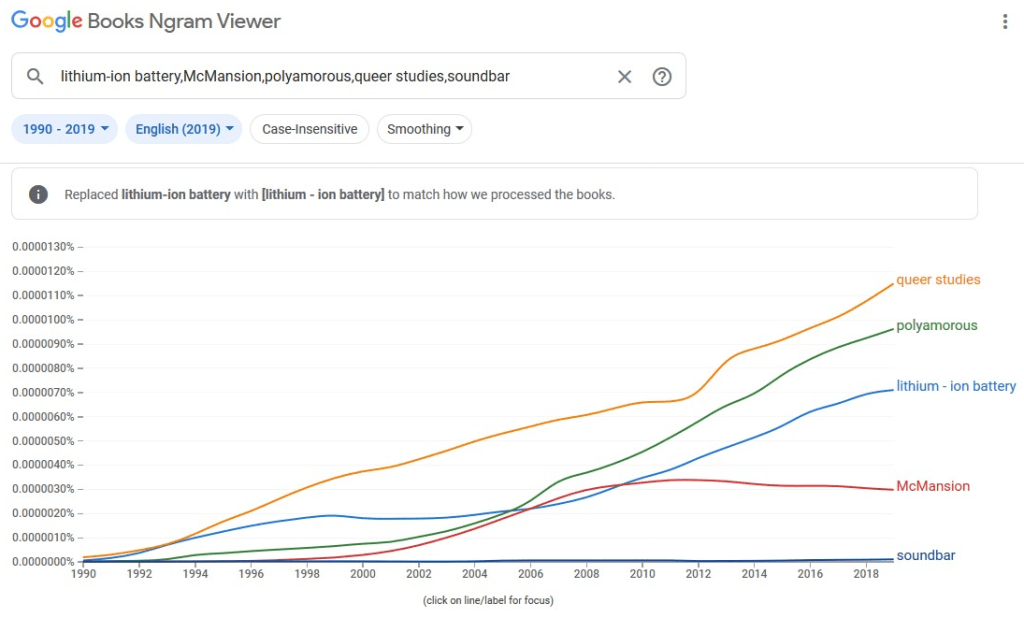Focus the polyamorous line label
This screenshot has width=1024, height=618.
[x=937, y=326]
